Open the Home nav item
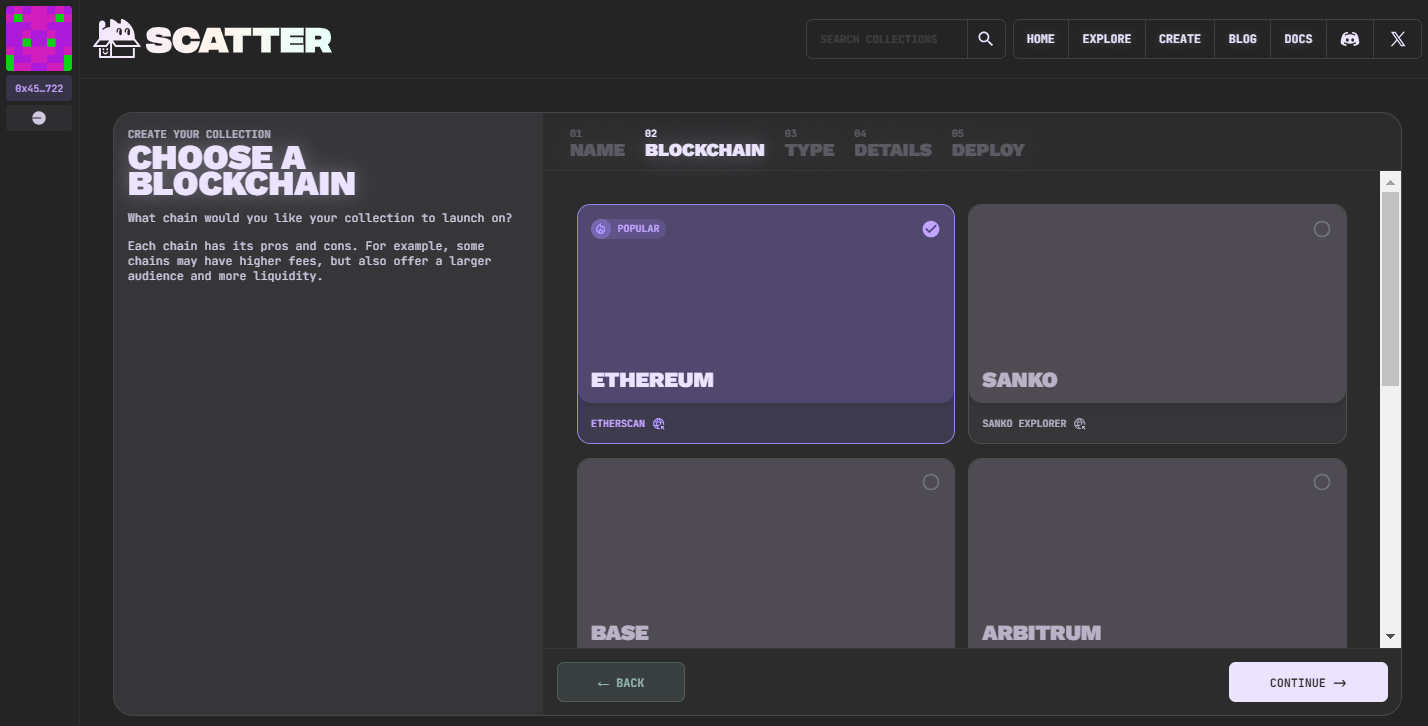Image resolution: width=1428 pixels, height=726 pixels. pyautogui.click(x=1041, y=39)
